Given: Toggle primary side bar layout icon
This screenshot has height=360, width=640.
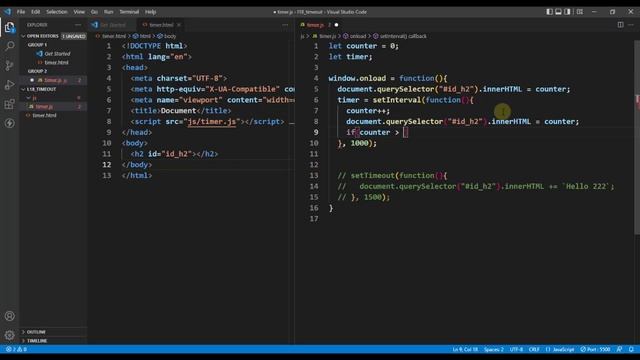Looking at the screenshot, I should pyautogui.click(x=549, y=12).
